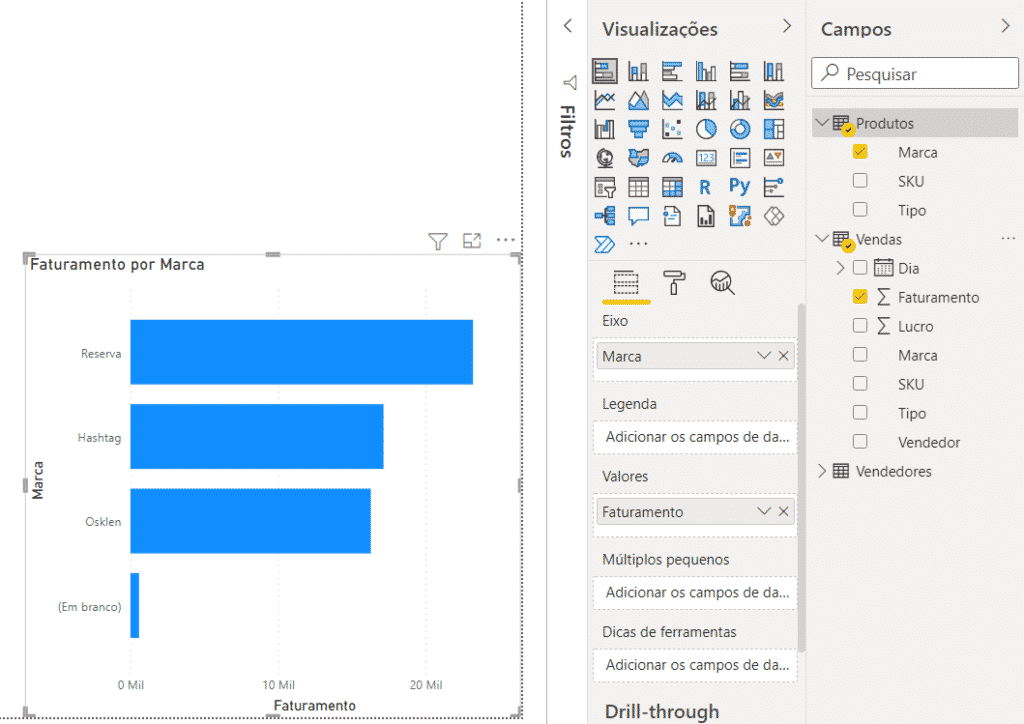Check the Vendedor field

pos(860,442)
